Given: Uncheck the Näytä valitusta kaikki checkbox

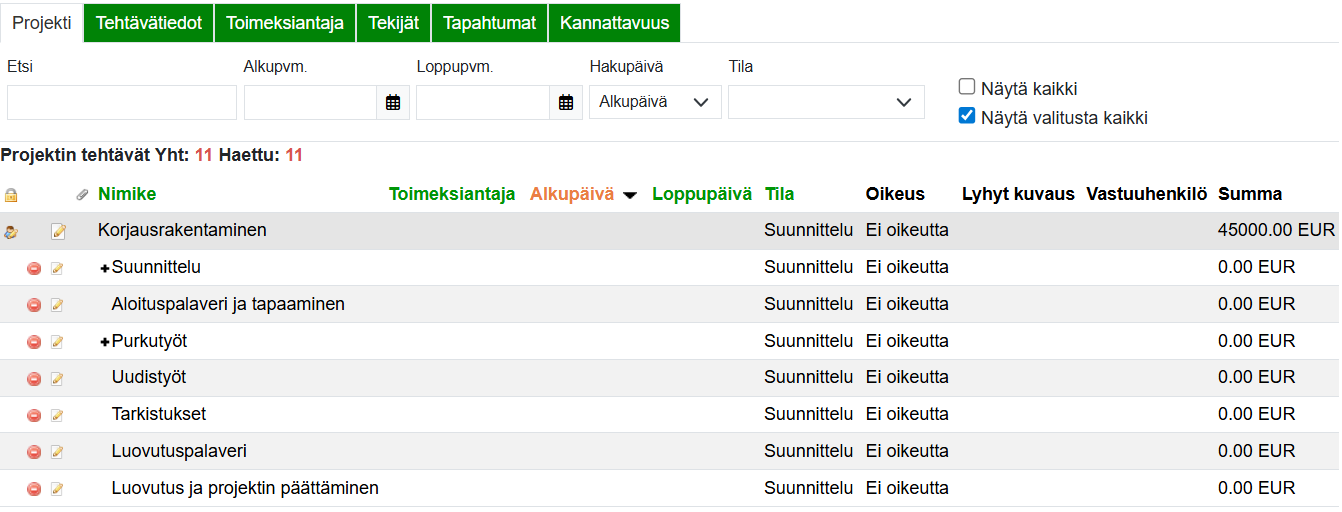Looking at the screenshot, I should point(967,116).
